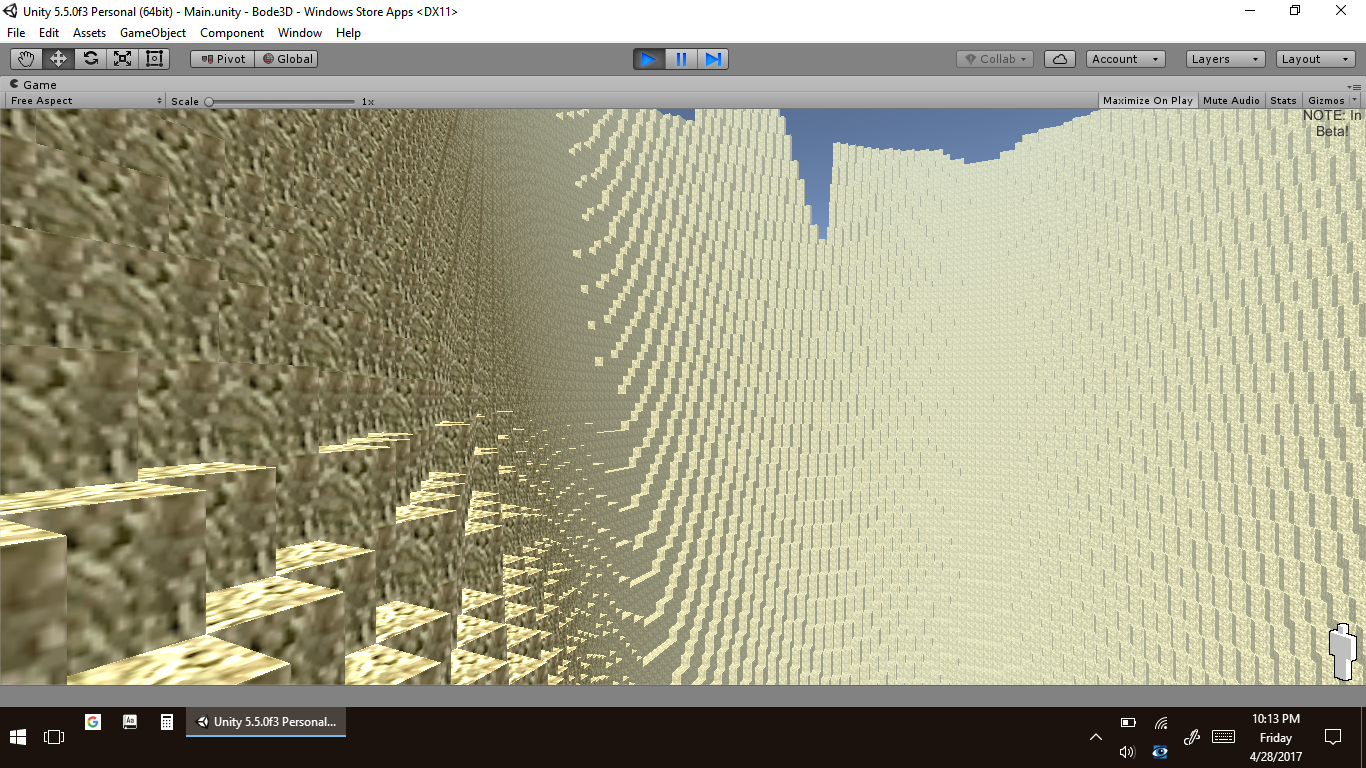Select the Move tool
1366x768 pixels.
click(x=59, y=59)
